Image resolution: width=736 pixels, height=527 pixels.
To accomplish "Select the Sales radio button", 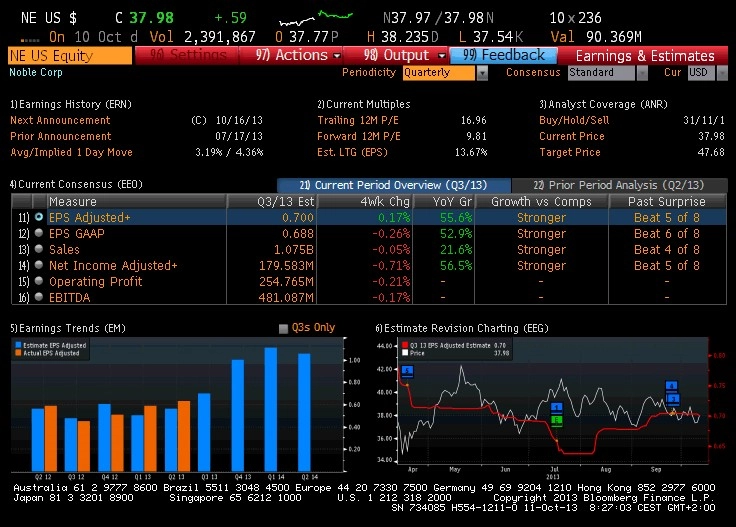I will [x=39, y=249].
